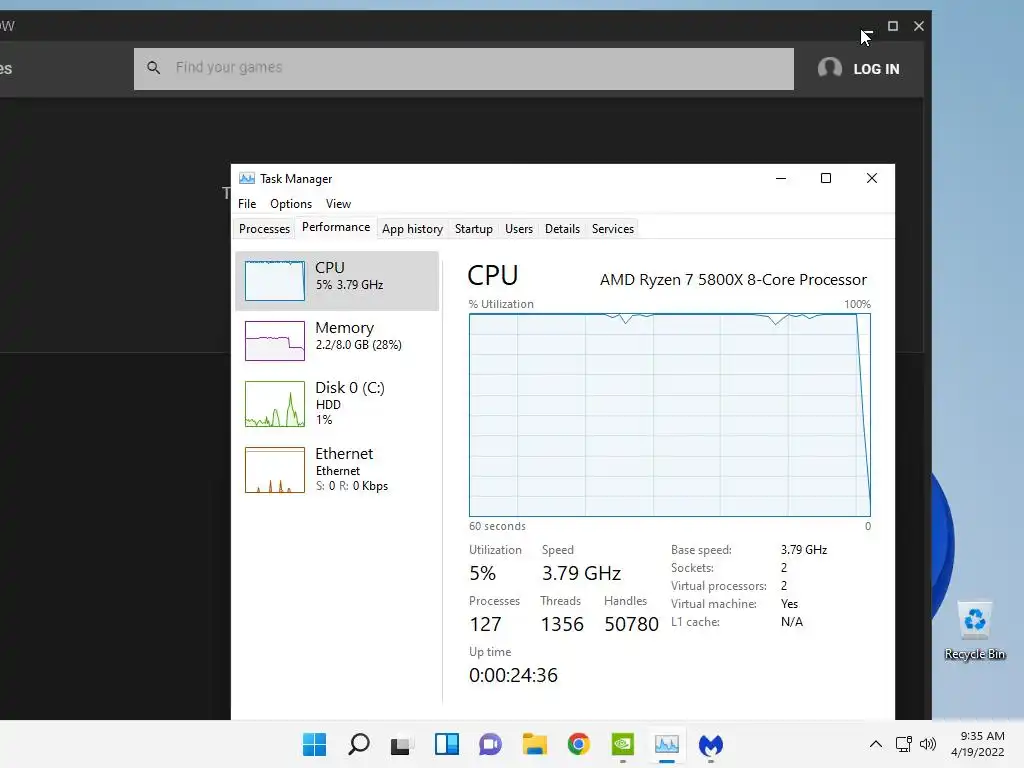The height and width of the screenshot is (768, 1024).
Task: Click the Virtual machine Yes value
Action: pos(790,604)
